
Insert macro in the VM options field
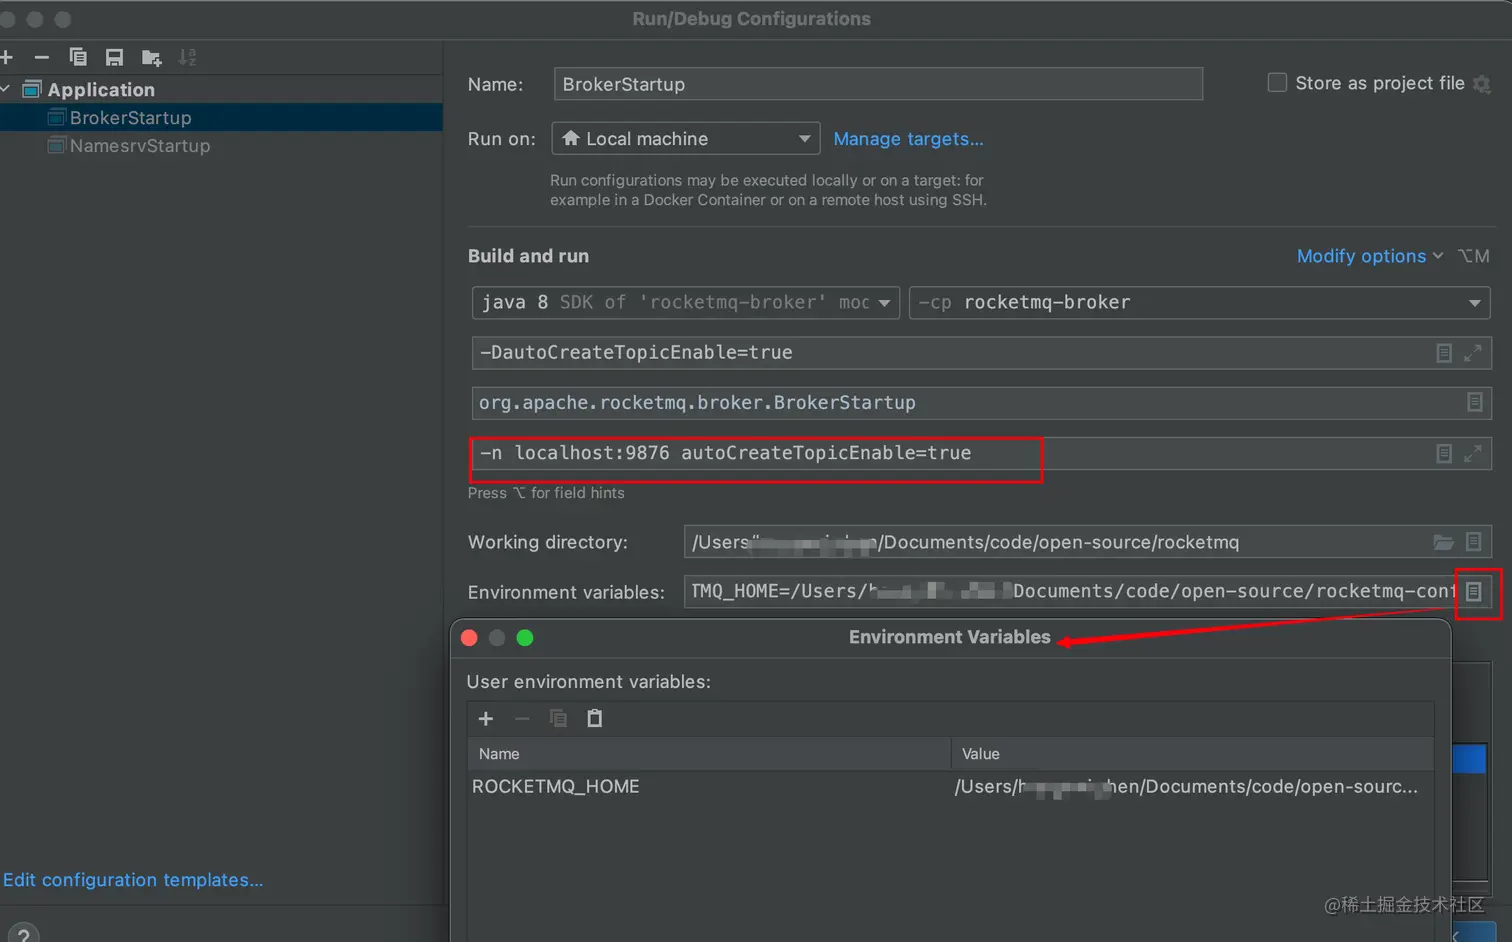click(1444, 353)
